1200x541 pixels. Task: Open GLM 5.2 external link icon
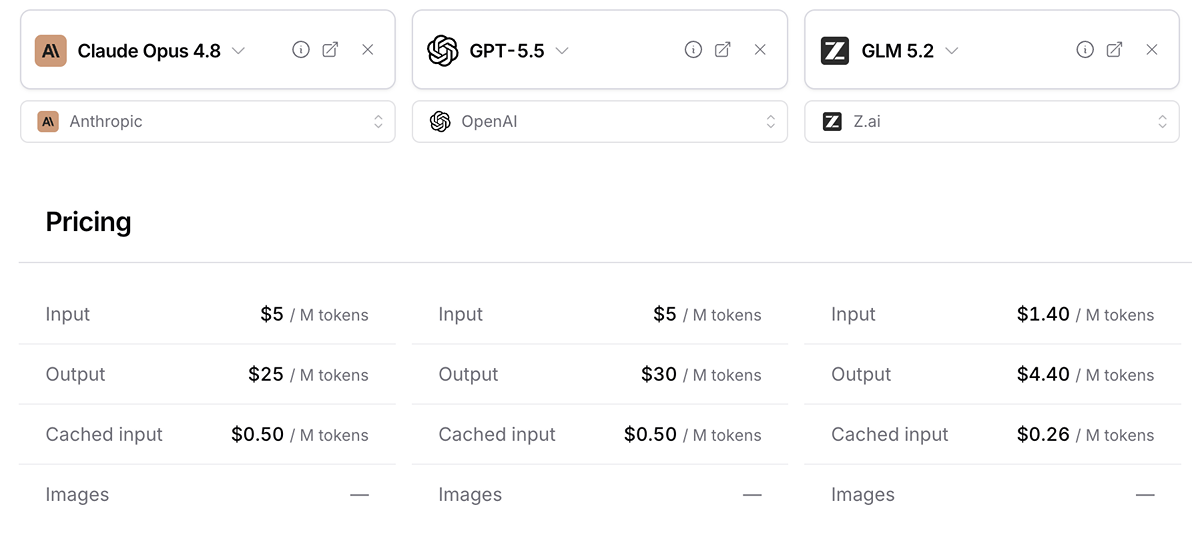point(1115,50)
